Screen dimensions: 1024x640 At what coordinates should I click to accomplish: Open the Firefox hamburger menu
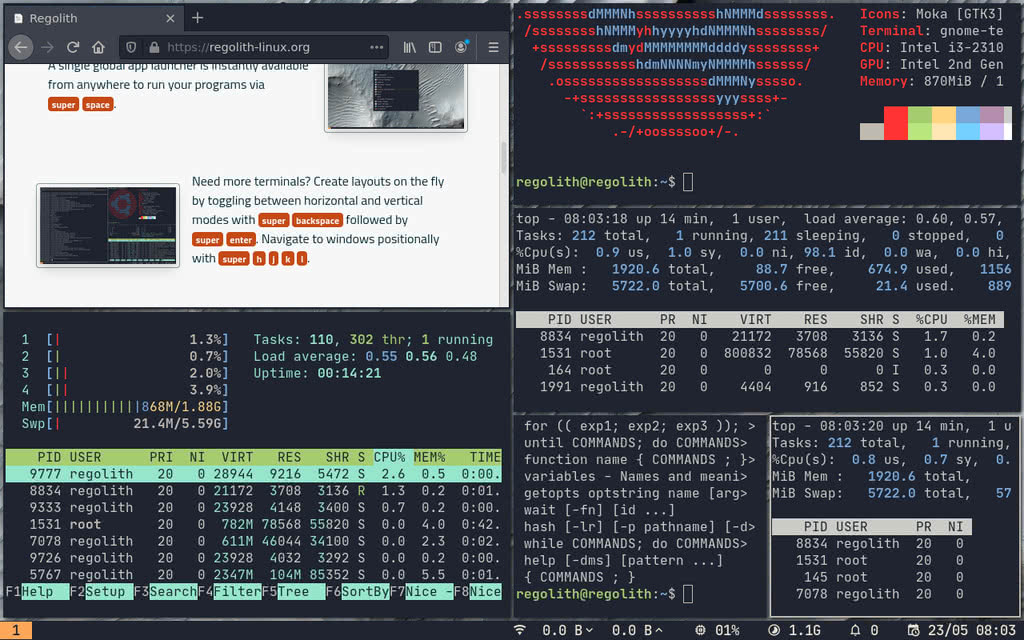493,47
